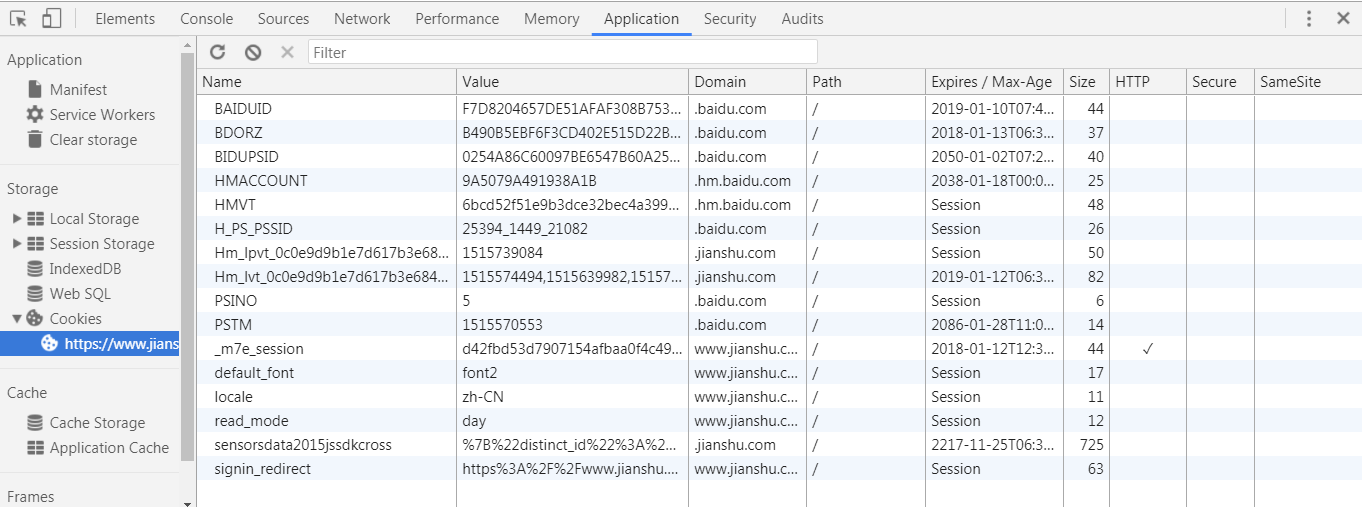The height and width of the screenshot is (507, 1362).
Task: Select the _m7e_session cookie row
Action: [x=779, y=348]
